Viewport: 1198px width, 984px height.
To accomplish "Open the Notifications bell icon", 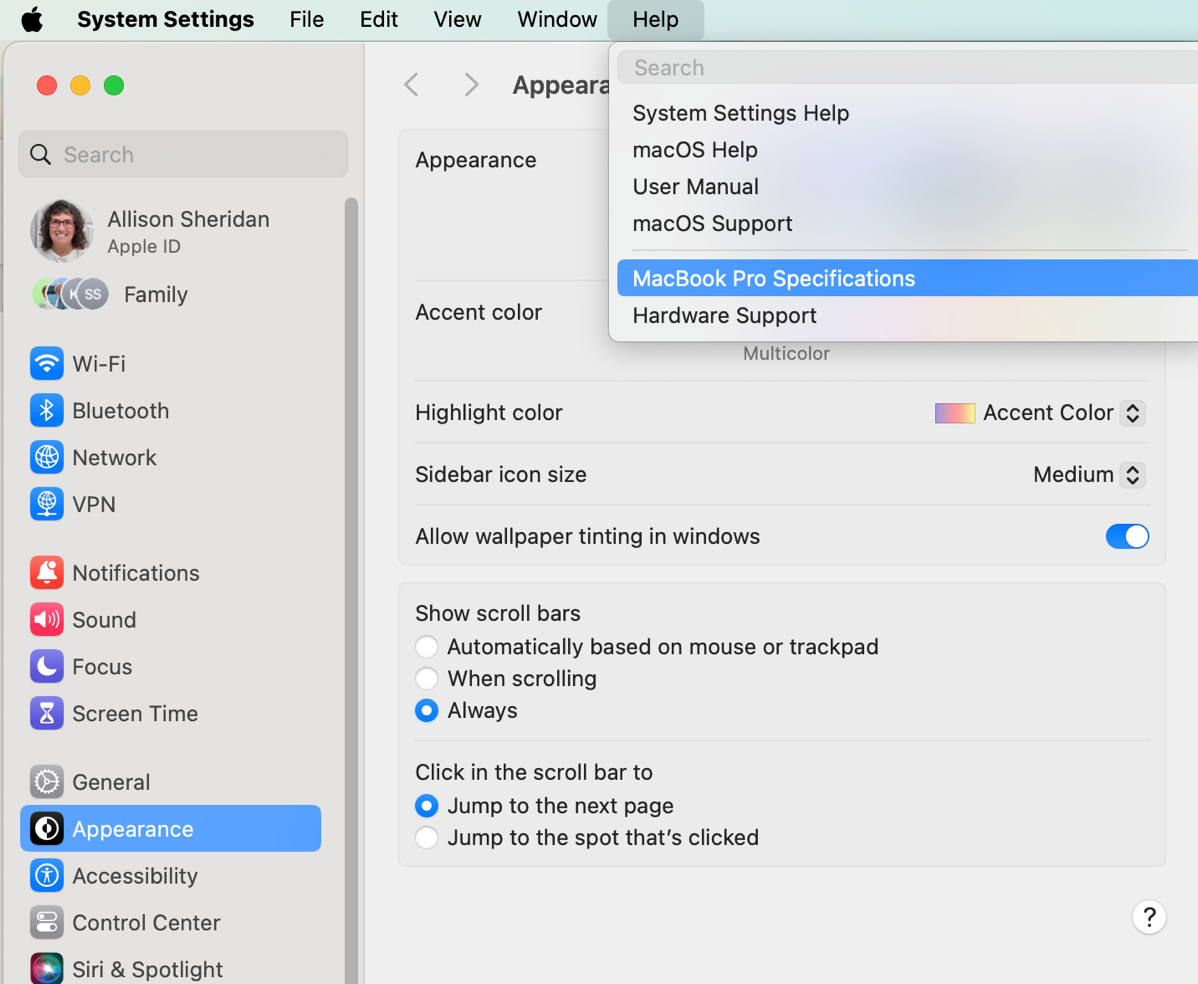I will click(47, 573).
